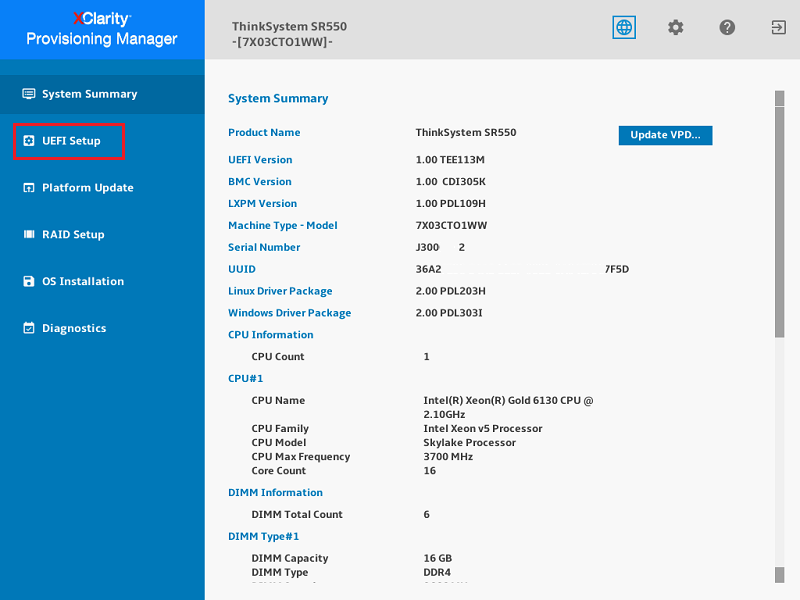Select UEFI Setup in the sidebar
Image resolution: width=800 pixels, height=600 pixels.
70,141
